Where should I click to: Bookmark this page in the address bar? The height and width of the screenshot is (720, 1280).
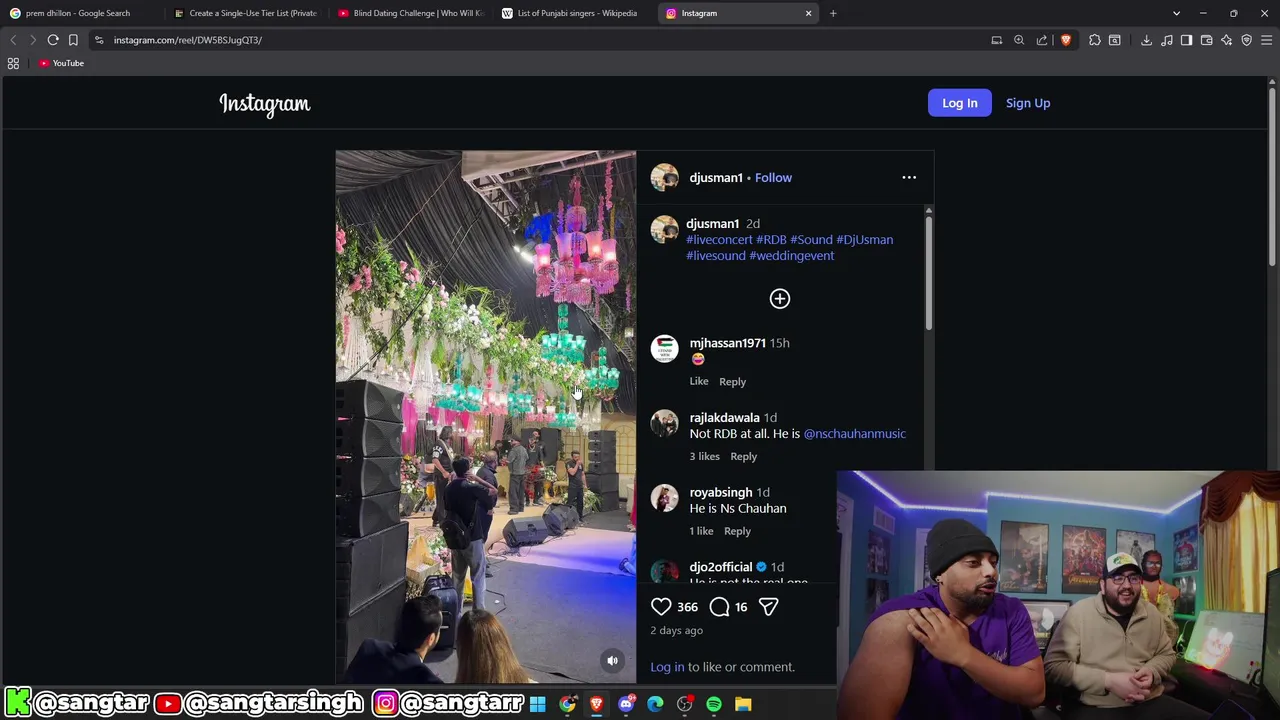click(x=73, y=40)
